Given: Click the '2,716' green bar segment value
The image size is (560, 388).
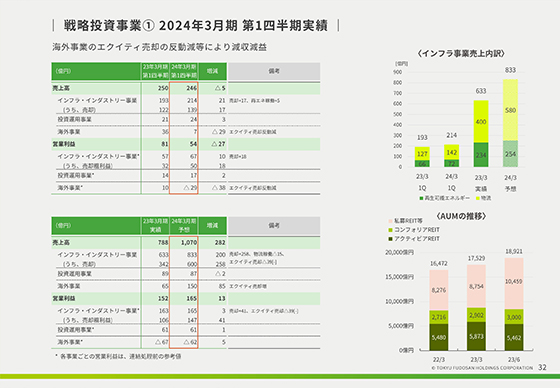Looking at the screenshot, I should click(439, 317).
